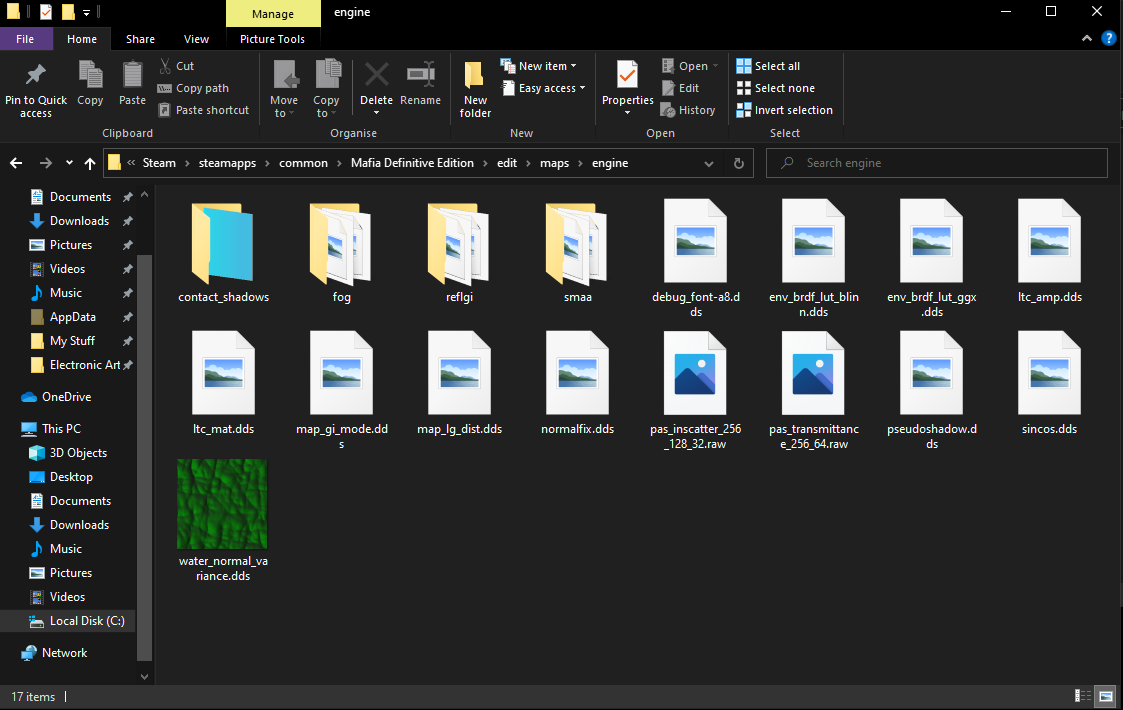Switch to large icons view in status bar
The height and width of the screenshot is (710, 1123).
coord(1106,696)
